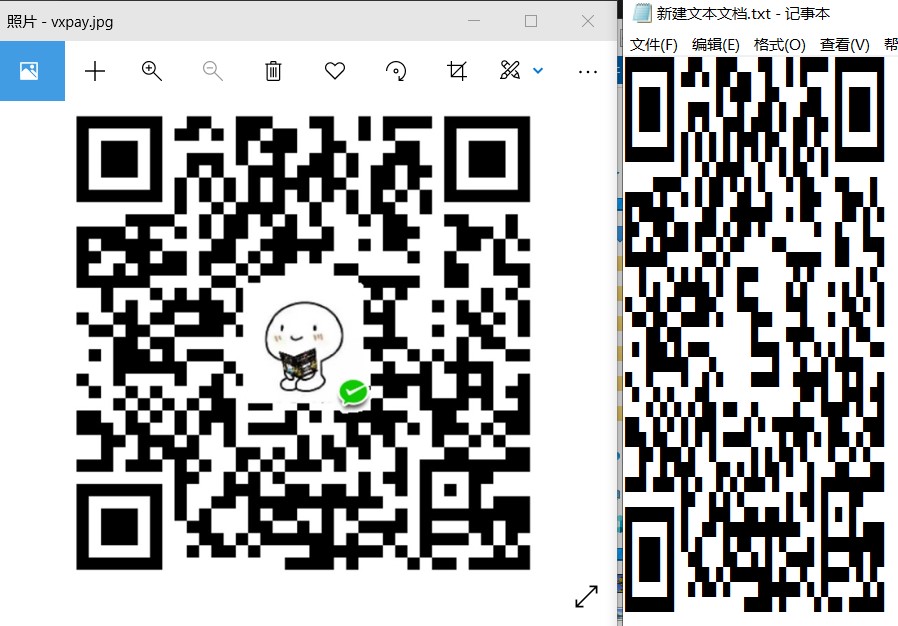Viewport: 898px width, 626px height.
Task: Click the title 照片 - vxpay.jpg
Action: point(60,22)
